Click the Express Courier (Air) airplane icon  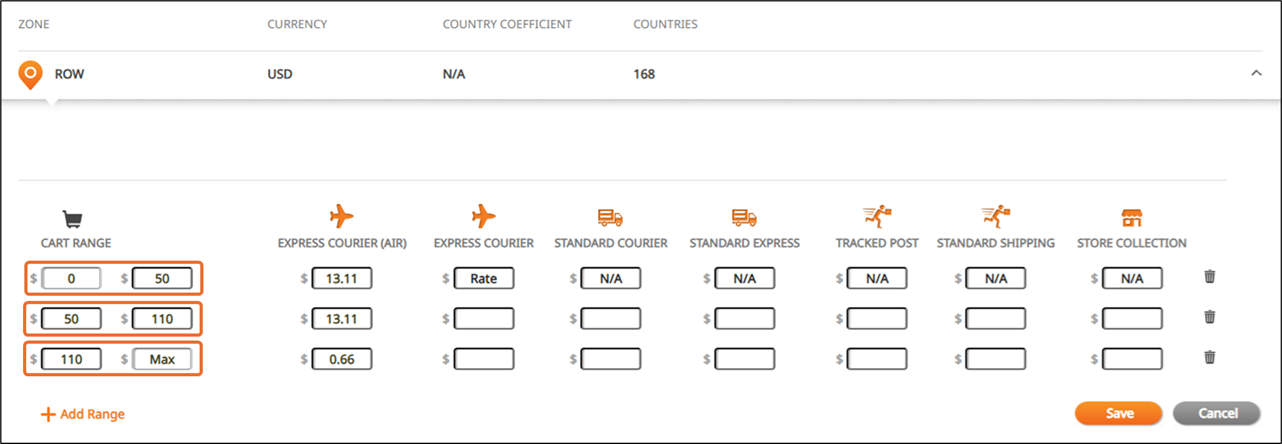[x=342, y=216]
